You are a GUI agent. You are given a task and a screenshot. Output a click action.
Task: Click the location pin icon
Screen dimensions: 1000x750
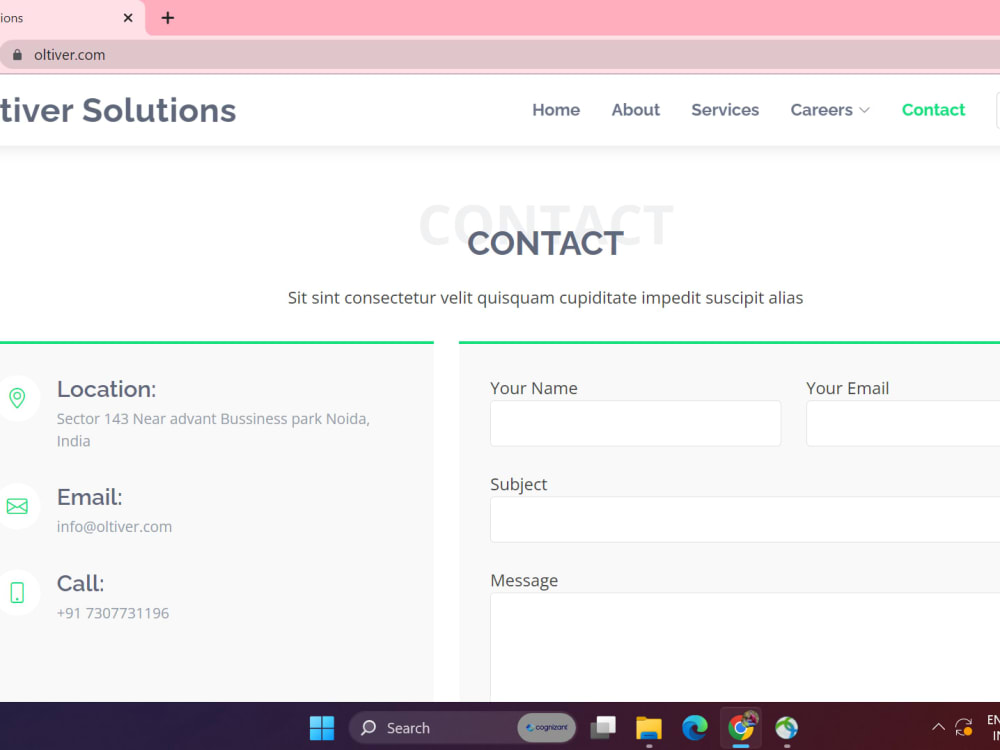click(x=17, y=398)
